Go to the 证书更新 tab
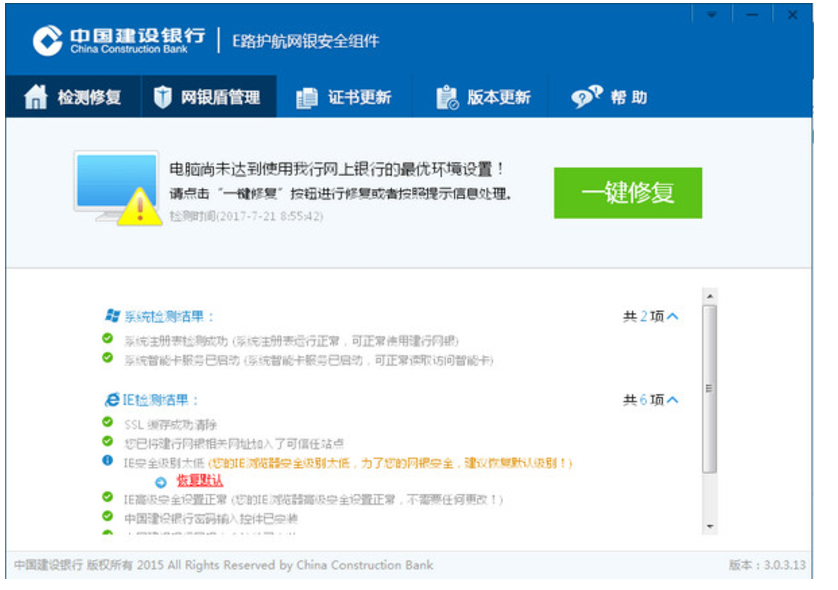The width and height of the screenshot is (838, 590). (x=345, y=97)
